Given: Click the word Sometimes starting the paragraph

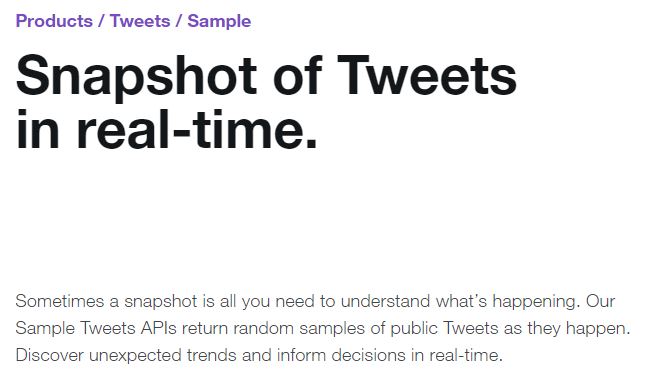Looking at the screenshot, I should click(x=60, y=301).
